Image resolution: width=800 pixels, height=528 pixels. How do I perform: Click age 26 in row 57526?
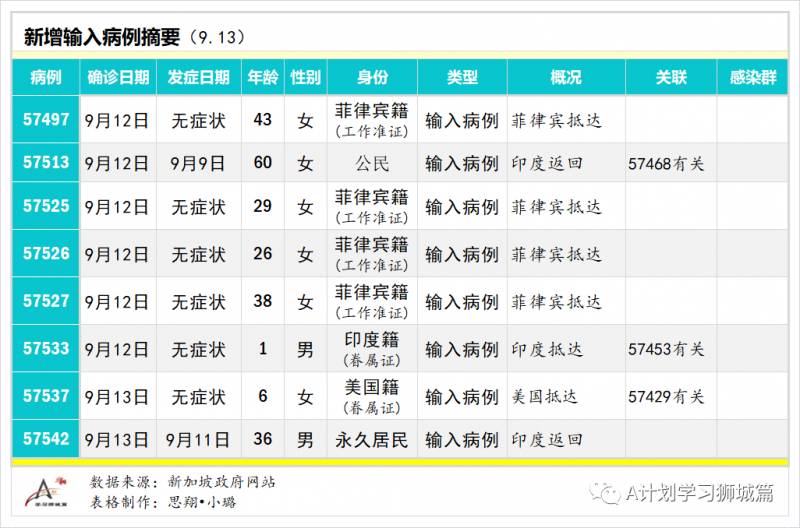263,253
